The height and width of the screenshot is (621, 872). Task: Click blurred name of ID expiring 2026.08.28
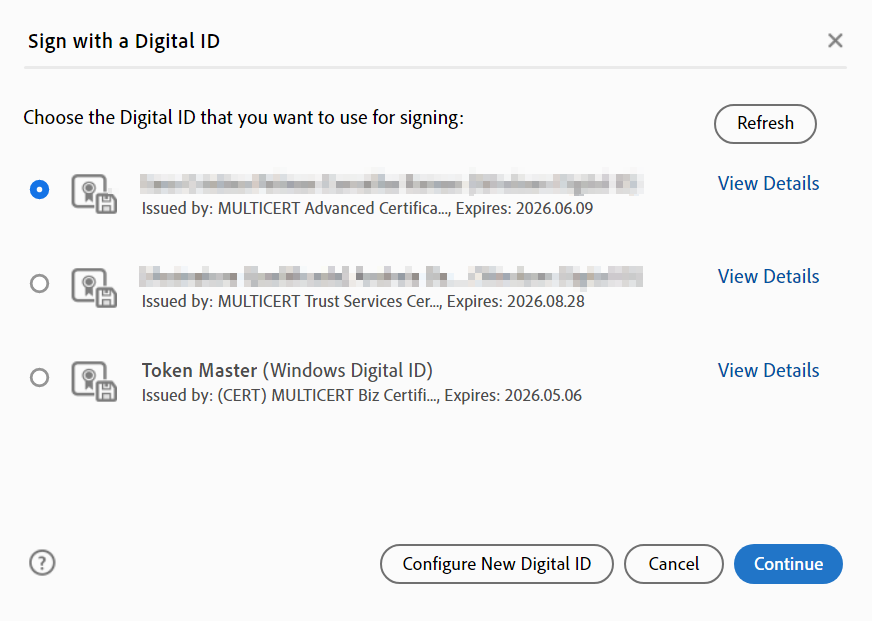pyautogui.click(x=390, y=276)
